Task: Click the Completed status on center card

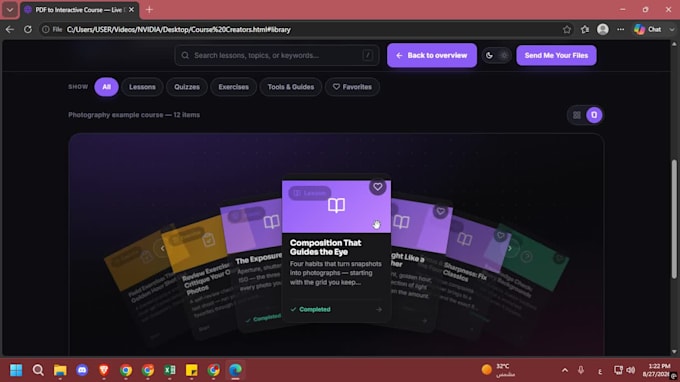Action: point(311,309)
